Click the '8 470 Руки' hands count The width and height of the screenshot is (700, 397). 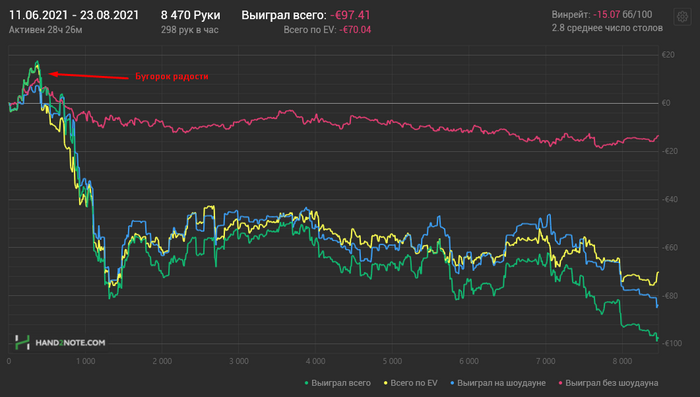pos(191,15)
